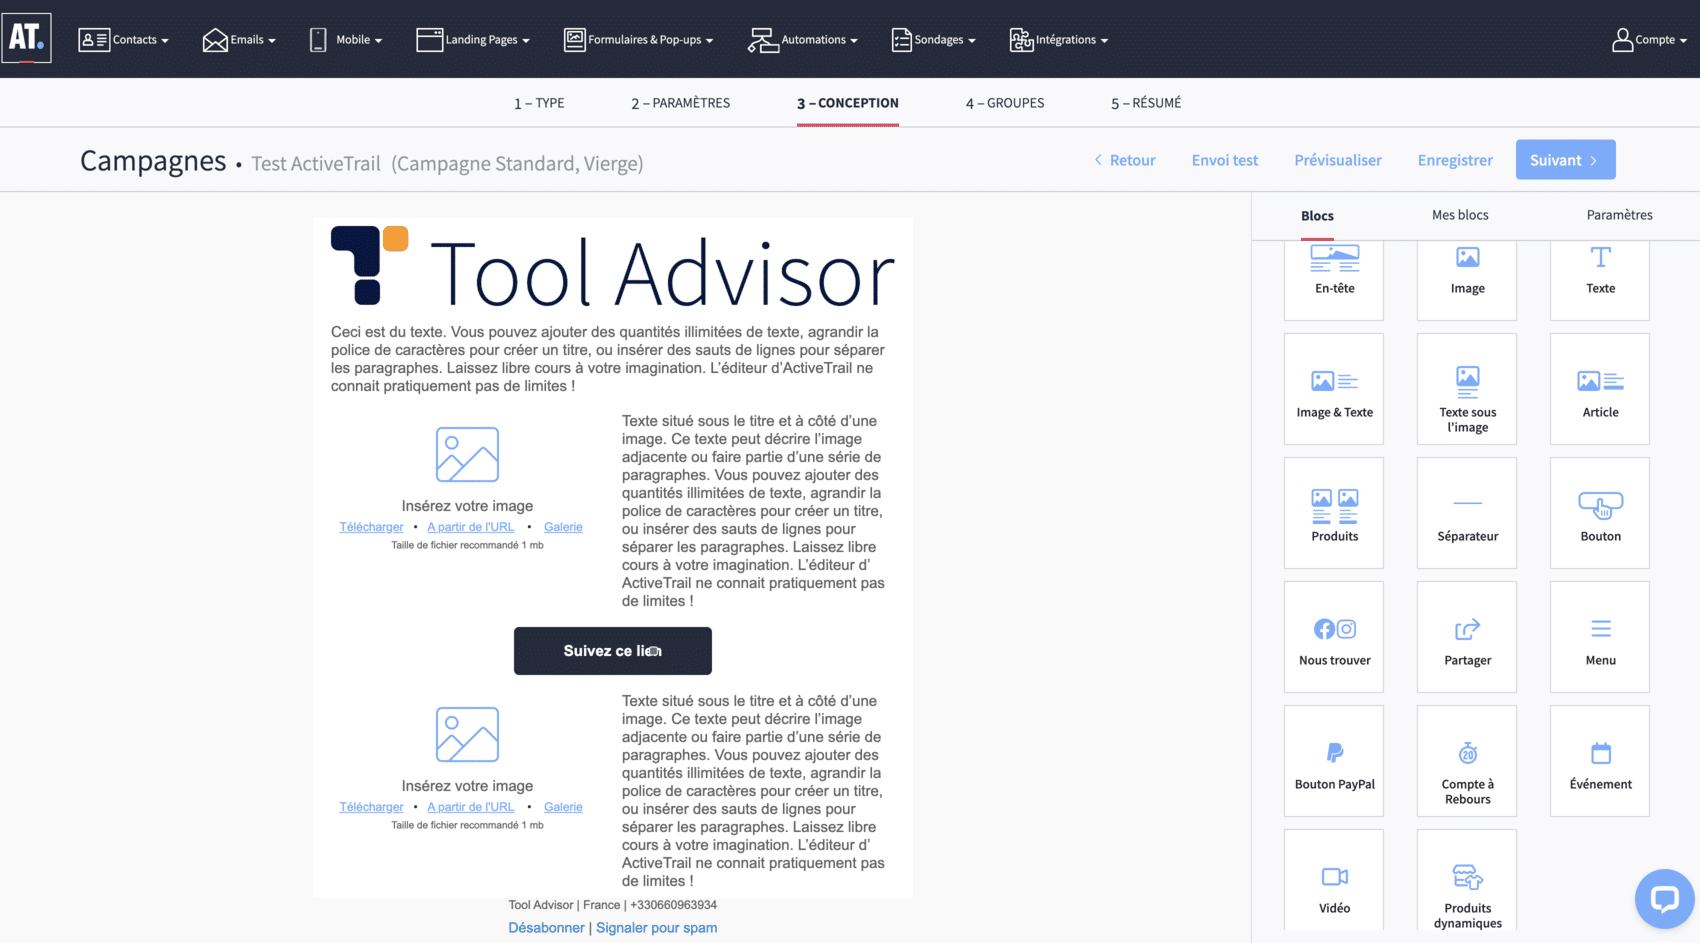Switch to the Mes blocs tab
Viewport: 1700px width, 943px height.
pos(1460,215)
